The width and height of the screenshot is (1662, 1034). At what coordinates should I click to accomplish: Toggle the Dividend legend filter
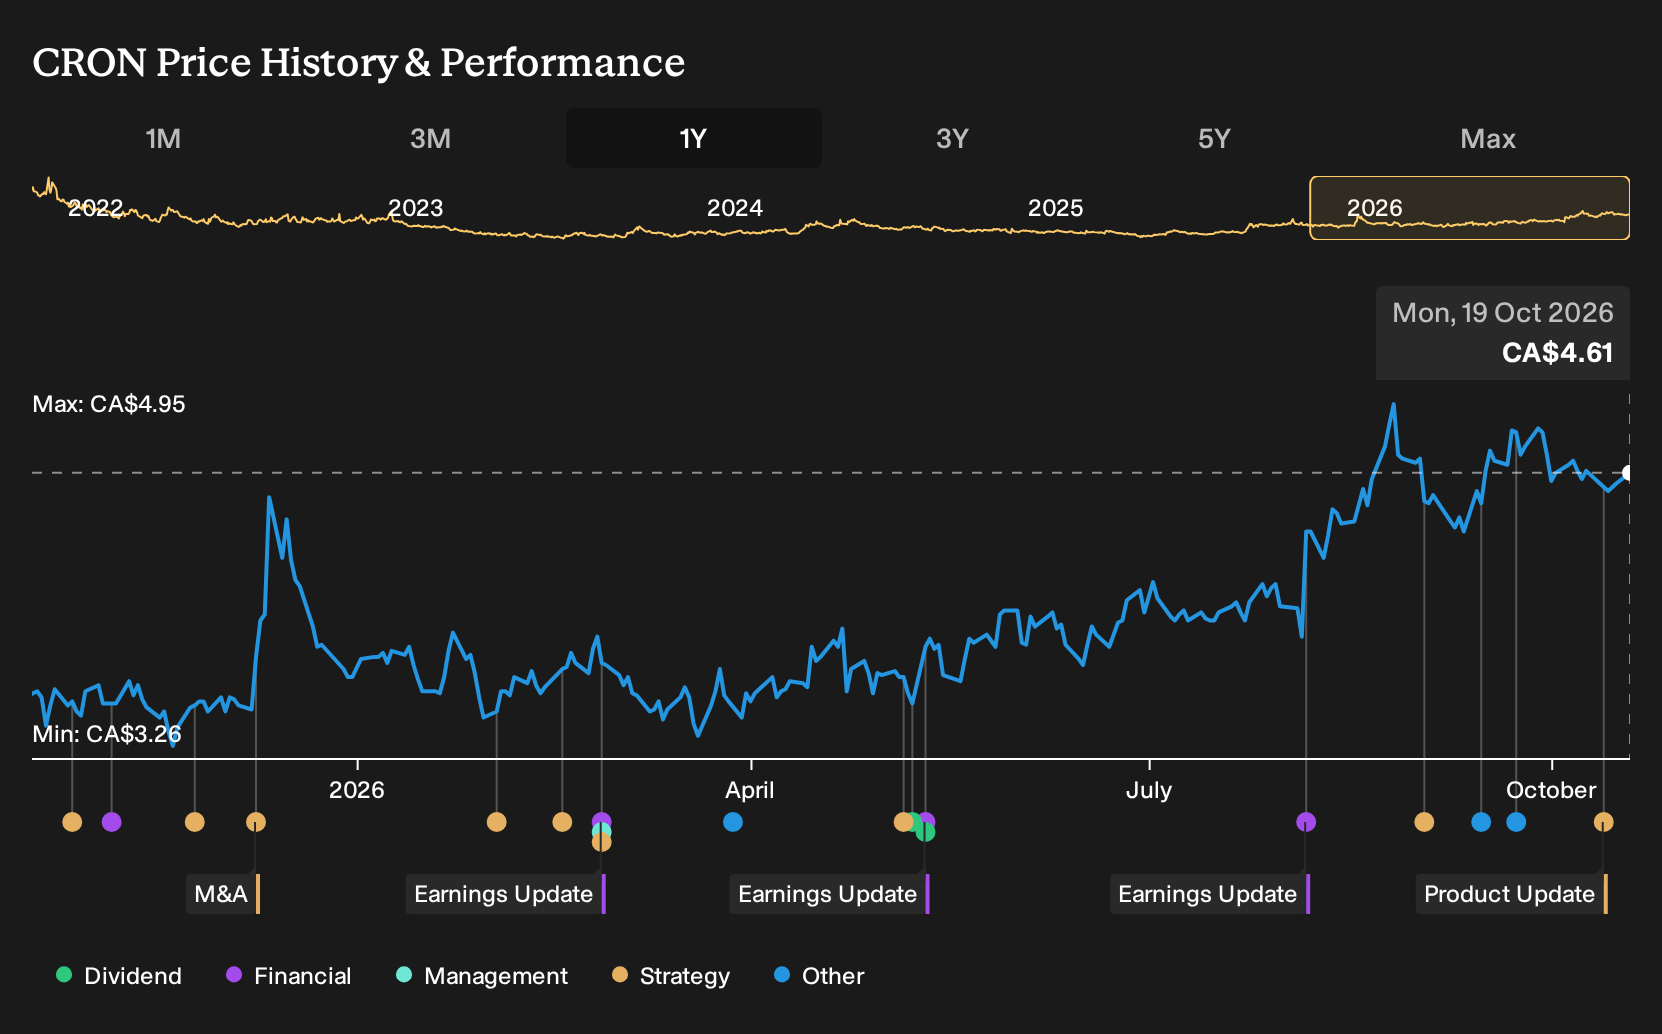point(119,975)
